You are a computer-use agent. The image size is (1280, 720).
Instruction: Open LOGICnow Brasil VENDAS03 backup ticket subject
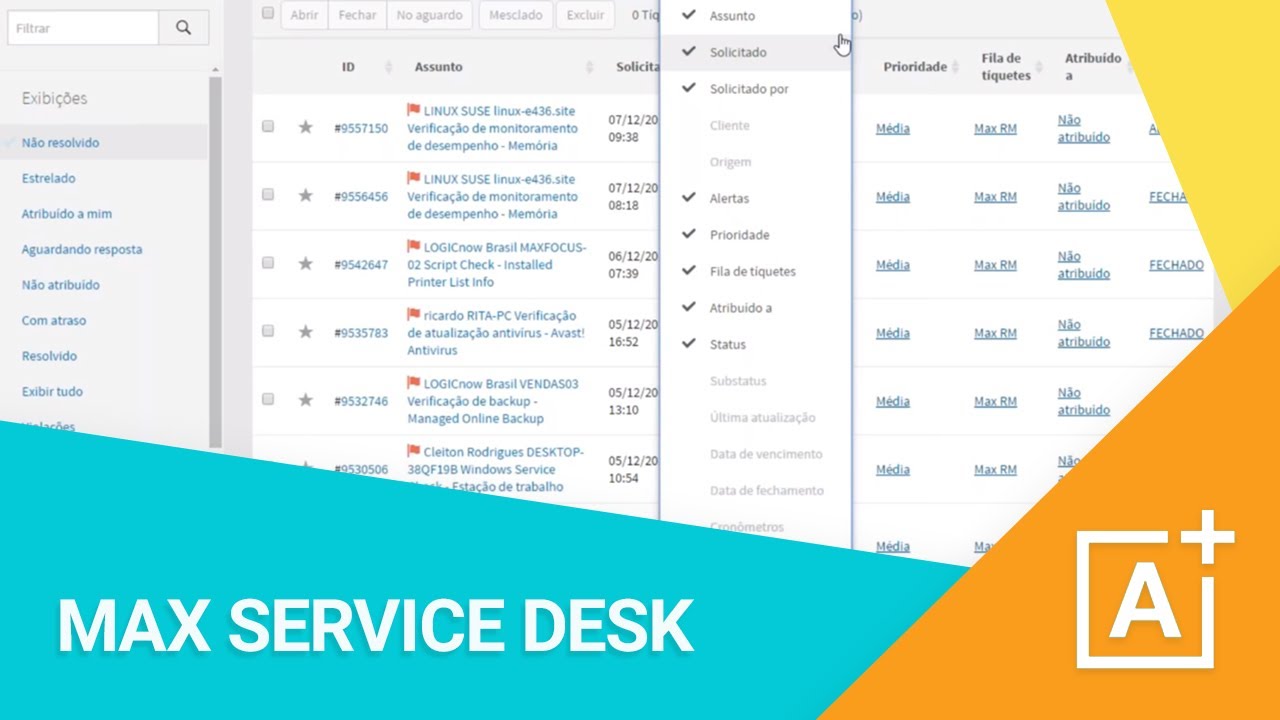pyautogui.click(x=493, y=400)
